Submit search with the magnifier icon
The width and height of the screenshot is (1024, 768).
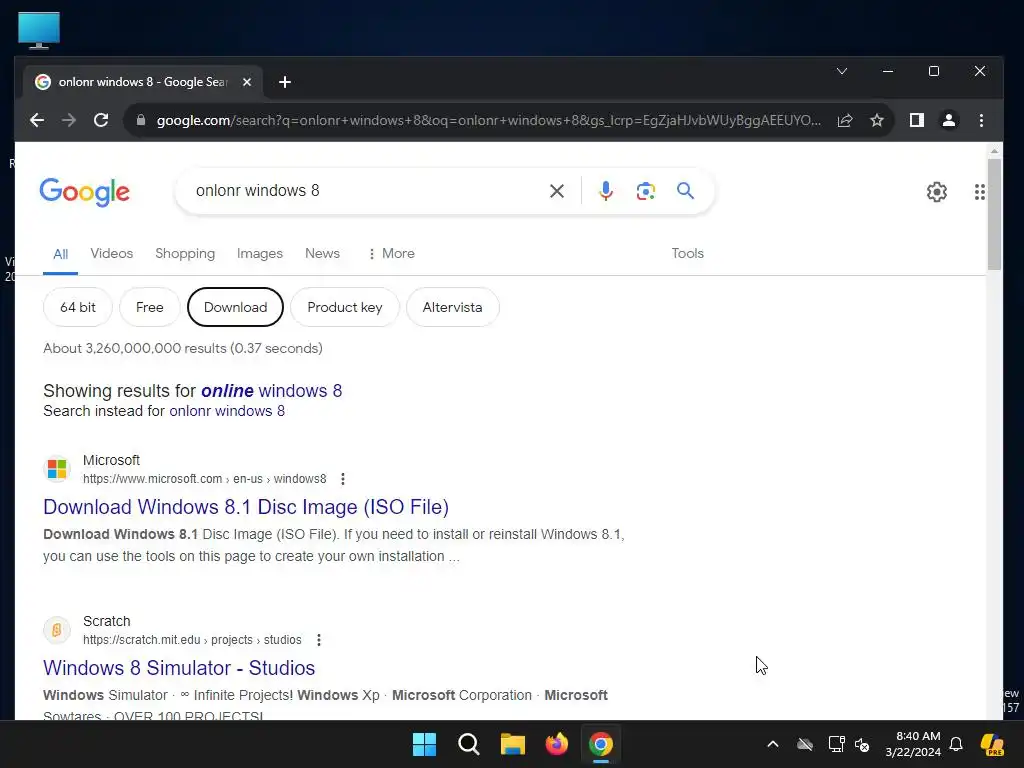tap(685, 191)
